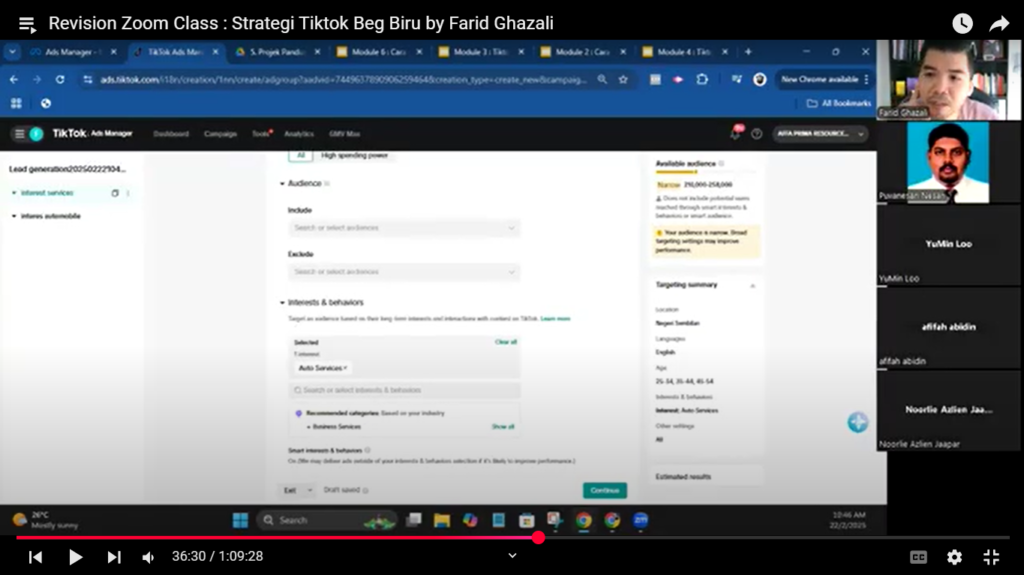The width and height of the screenshot is (1024, 575).
Task: Collapse the Interests & behaviors section
Action: point(282,303)
